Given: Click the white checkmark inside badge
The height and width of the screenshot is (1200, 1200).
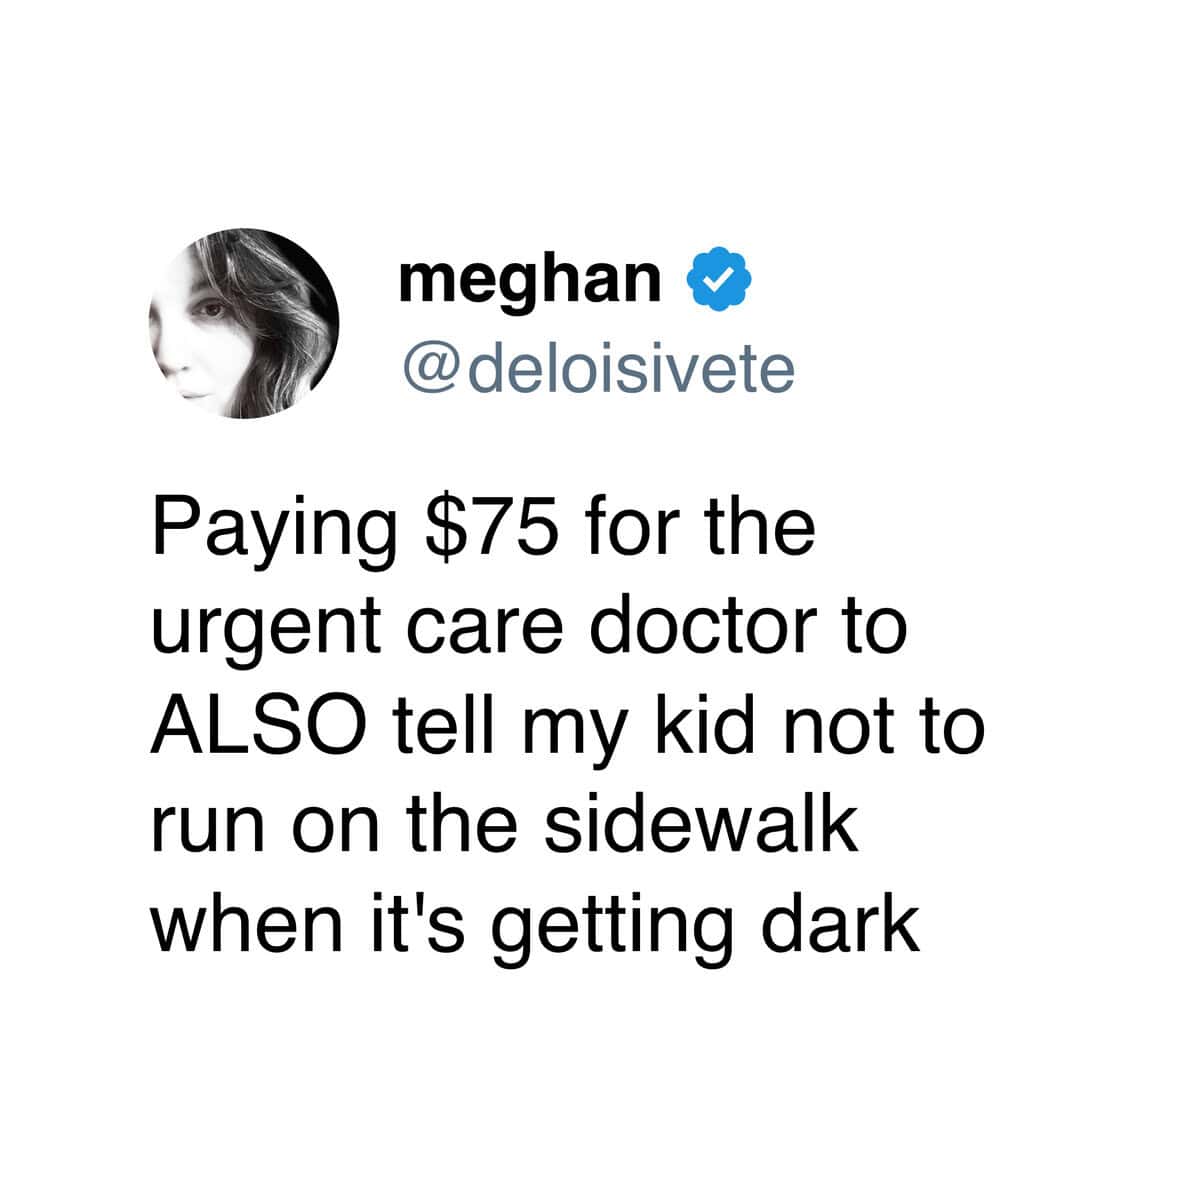Looking at the screenshot, I should coord(718,284).
